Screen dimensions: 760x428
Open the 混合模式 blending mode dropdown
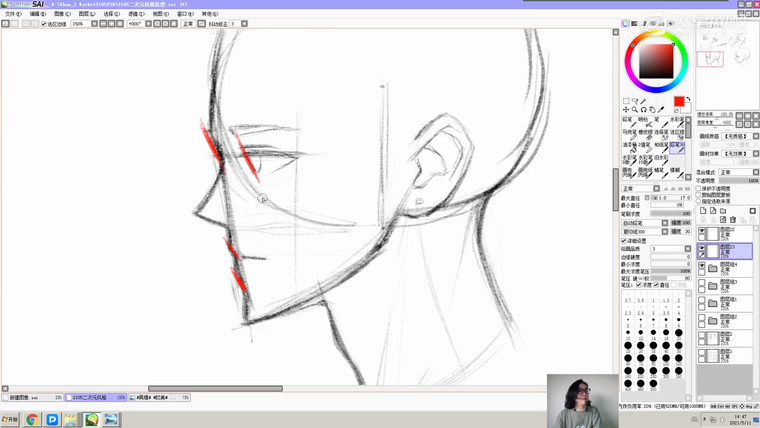coord(738,172)
